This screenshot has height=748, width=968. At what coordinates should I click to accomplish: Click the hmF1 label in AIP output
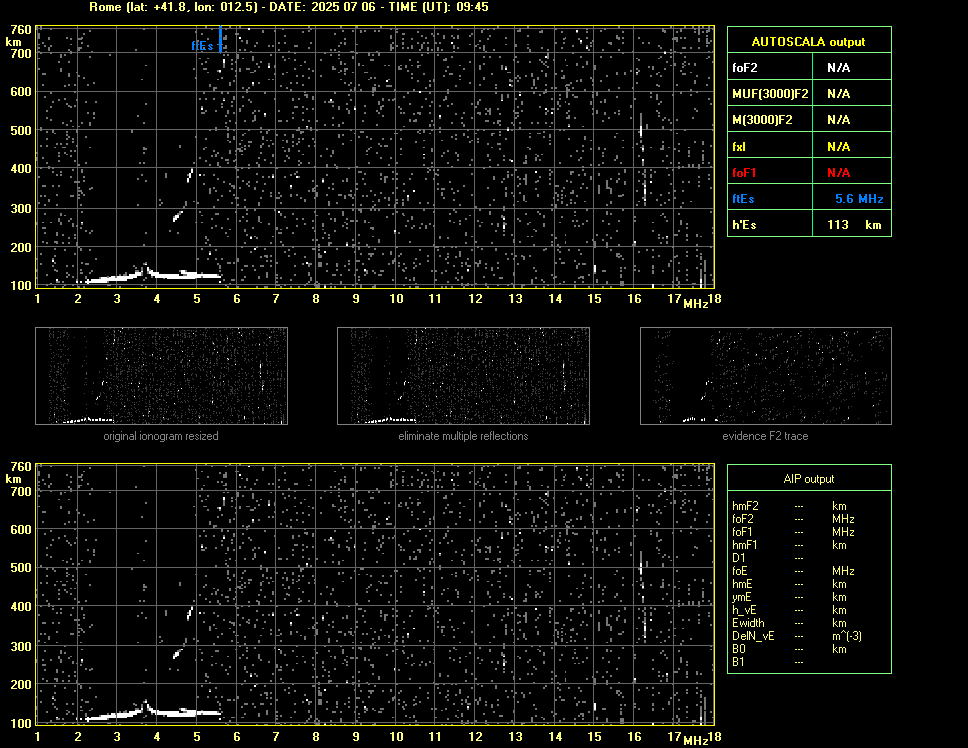pyautogui.click(x=745, y=545)
